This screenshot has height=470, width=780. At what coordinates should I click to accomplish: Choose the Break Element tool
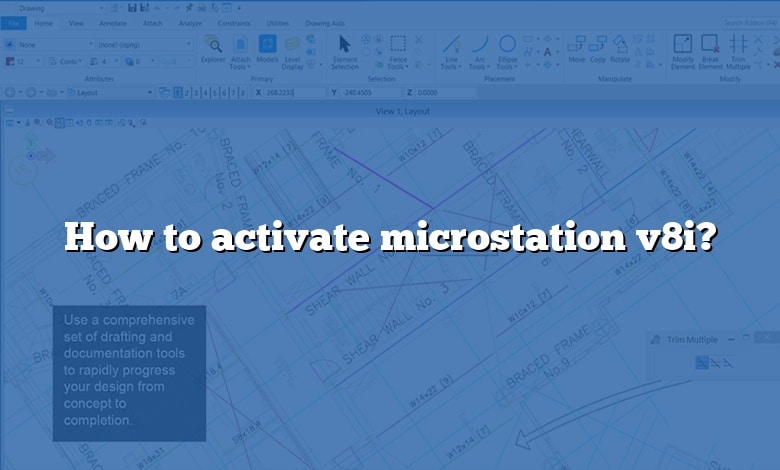tap(710, 52)
